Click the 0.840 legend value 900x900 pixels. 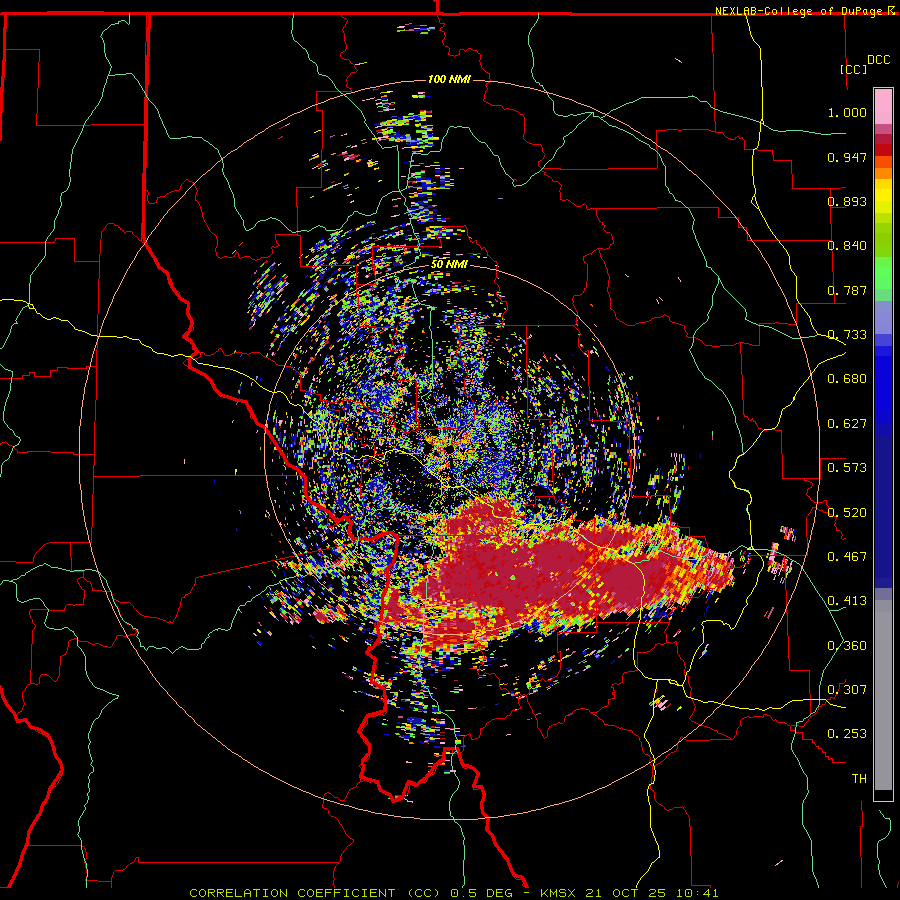click(x=847, y=246)
